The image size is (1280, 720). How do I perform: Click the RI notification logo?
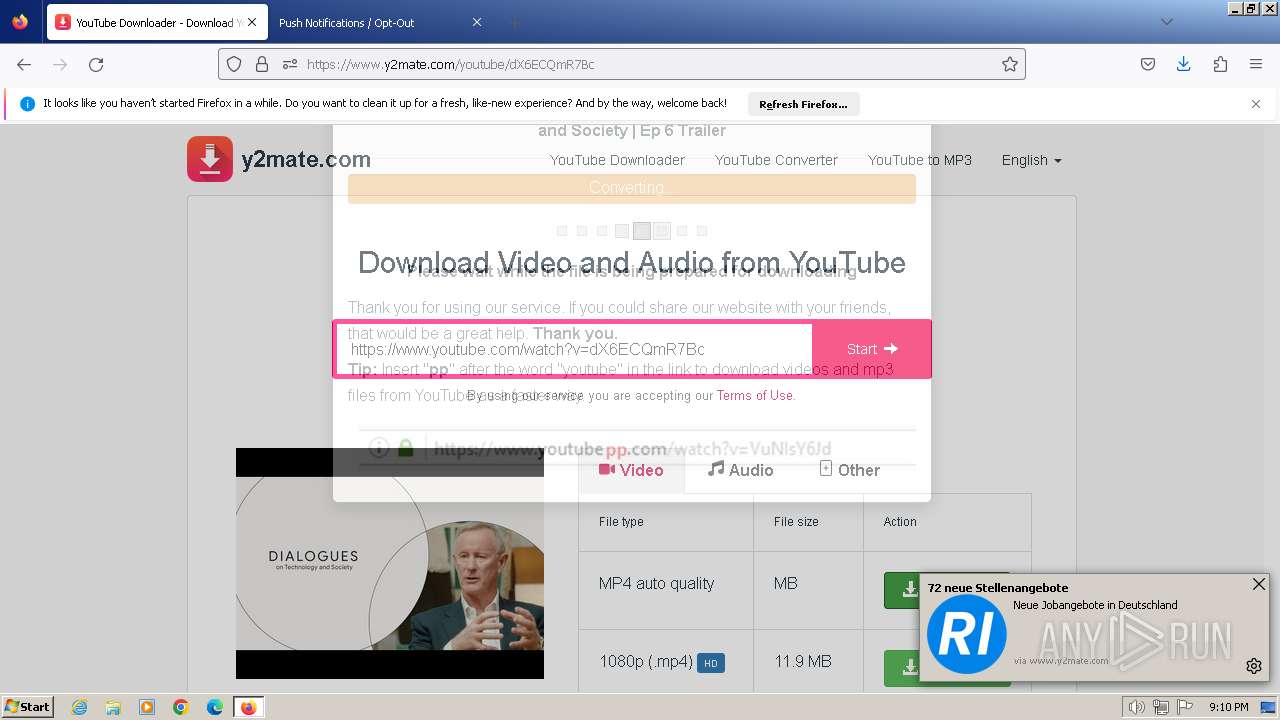tap(966, 634)
